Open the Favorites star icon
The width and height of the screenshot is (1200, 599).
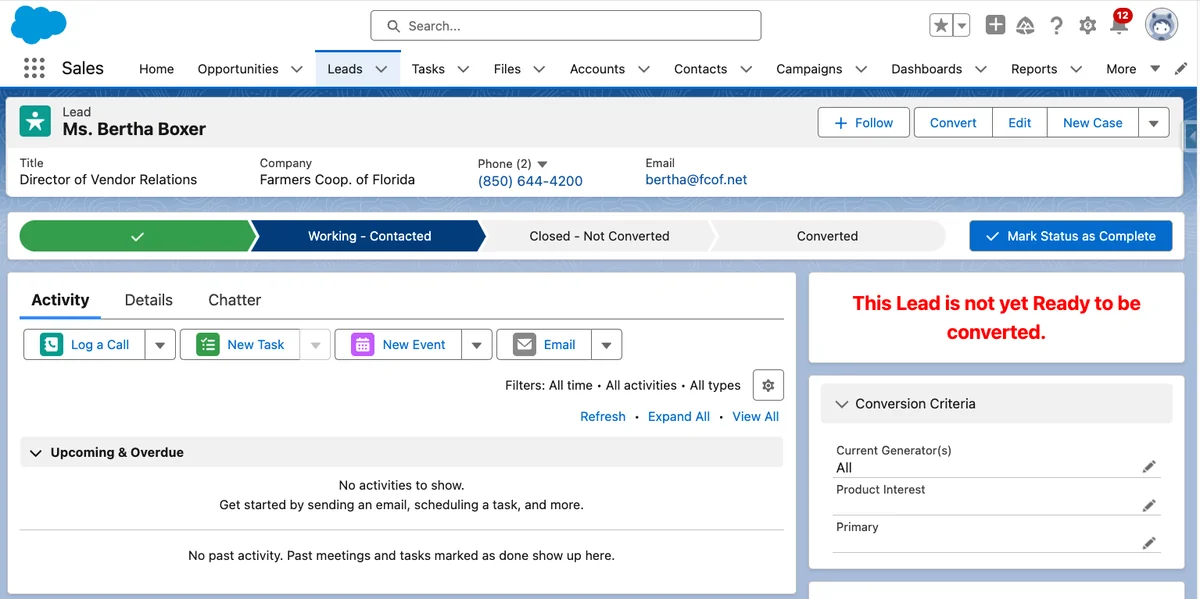pos(940,26)
